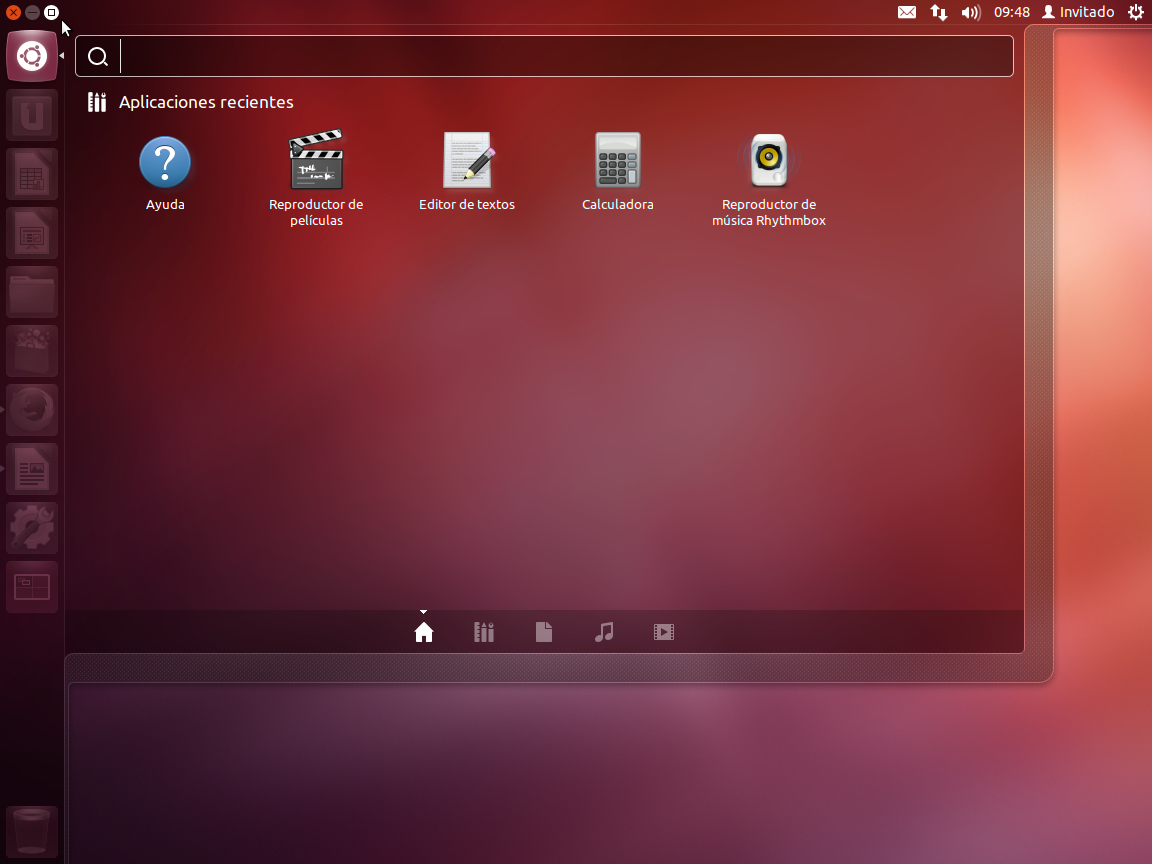Click the Ubuntu Dash home button
This screenshot has width=1152, height=864.
click(x=32, y=56)
